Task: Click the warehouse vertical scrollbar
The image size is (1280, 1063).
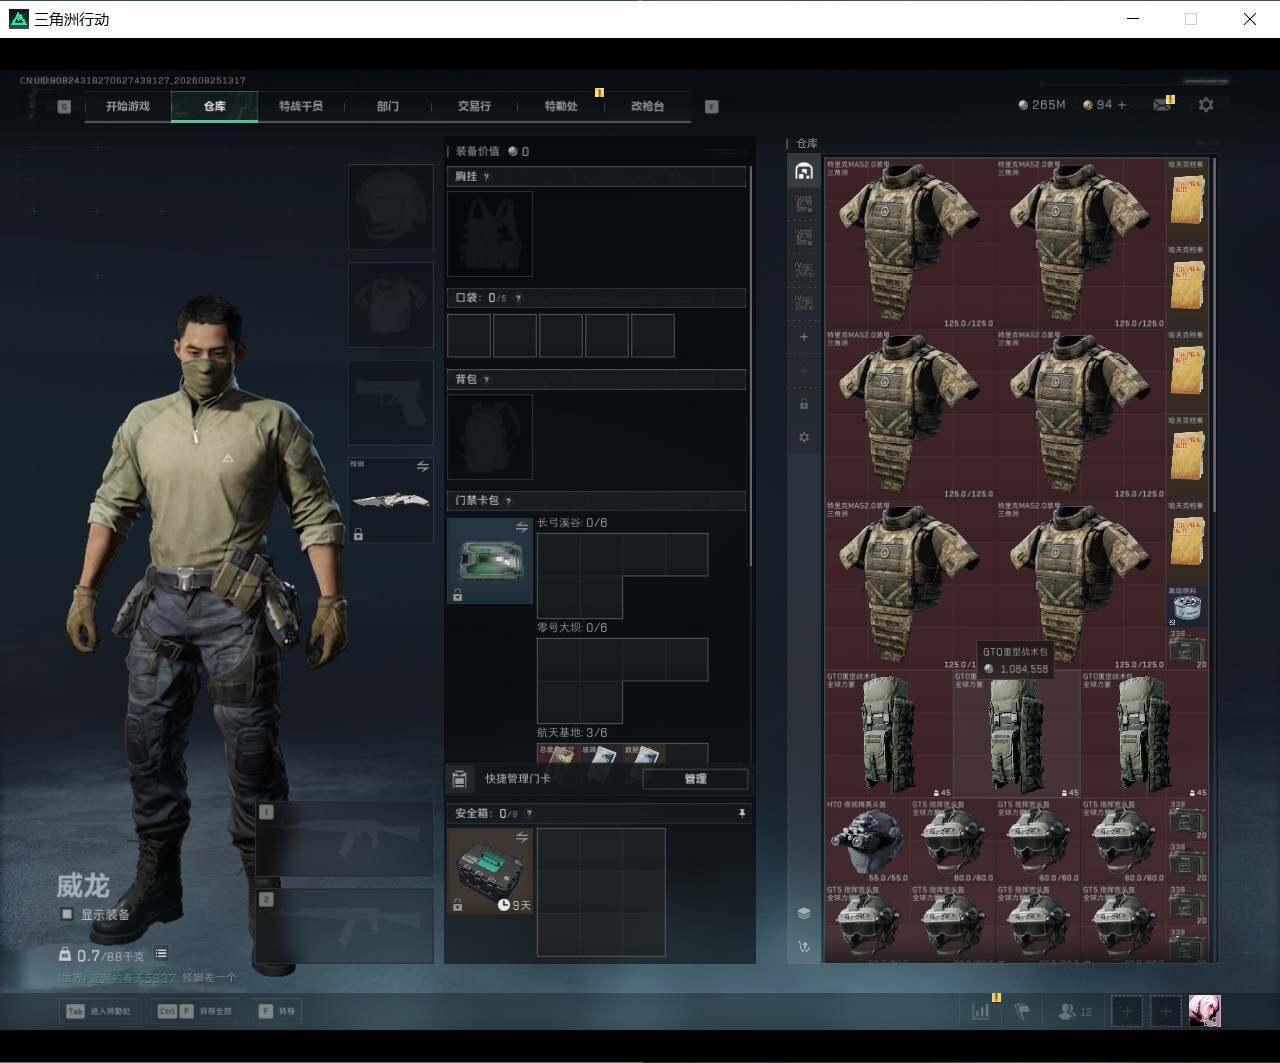Action: (1214, 335)
